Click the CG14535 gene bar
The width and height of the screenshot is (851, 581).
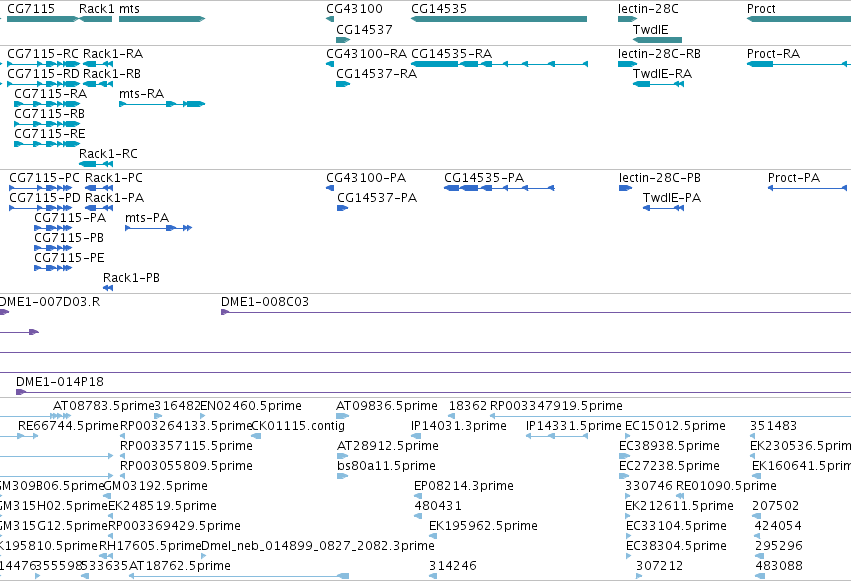pyautogui.click(x=499, y=19)
